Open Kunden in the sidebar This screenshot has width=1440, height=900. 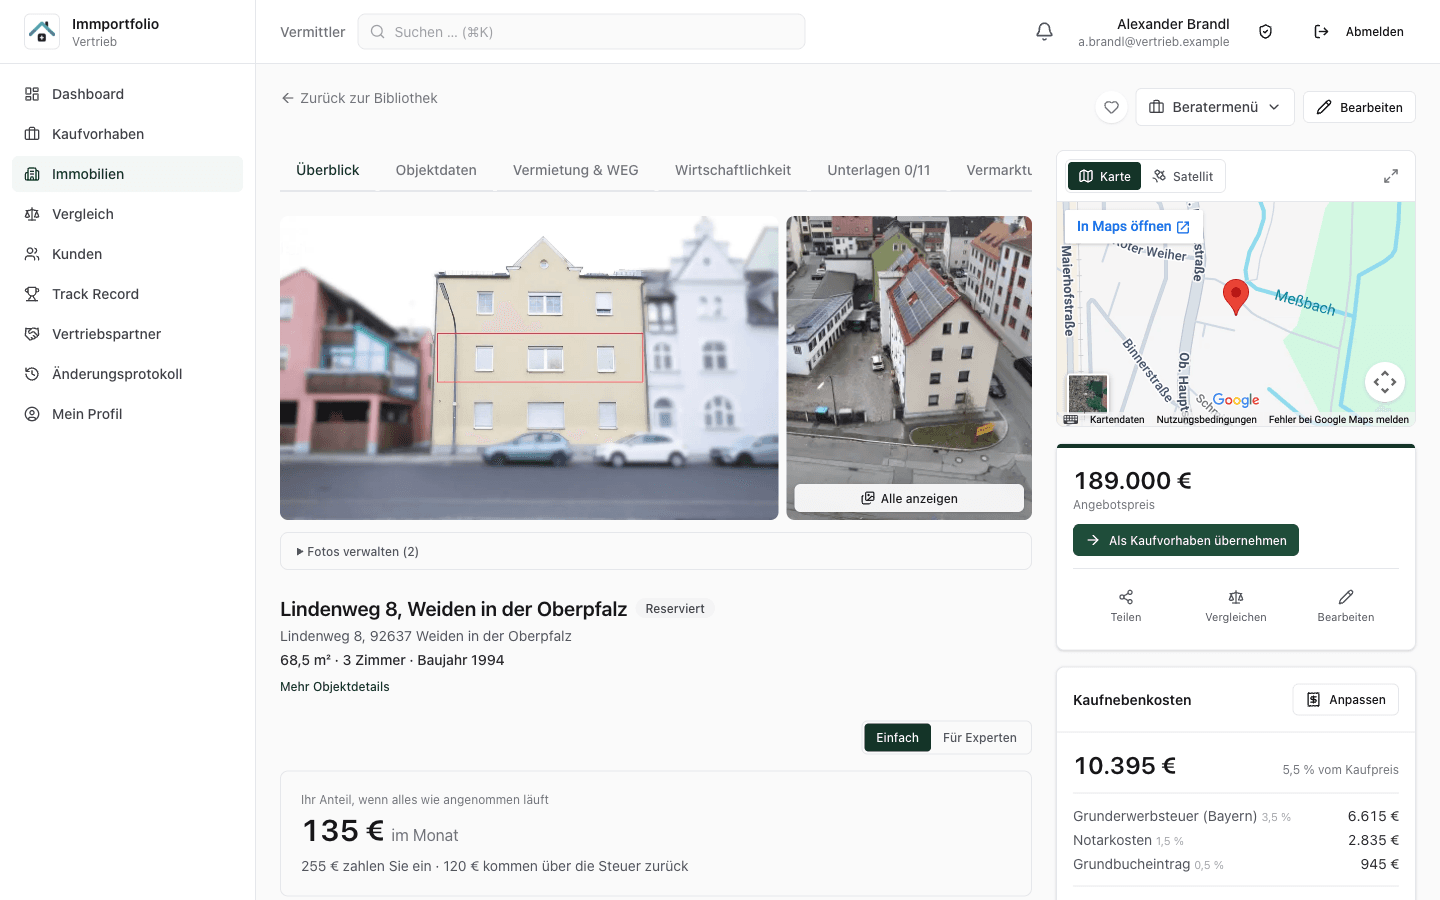(x=127, y=254)
